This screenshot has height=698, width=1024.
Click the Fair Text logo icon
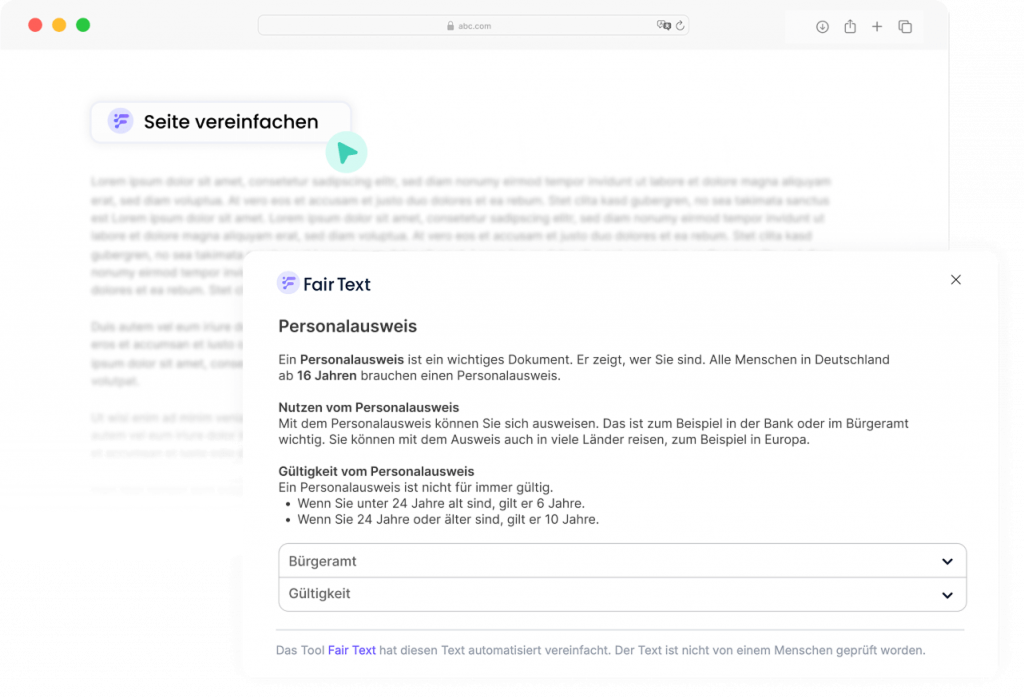point(287,283)
